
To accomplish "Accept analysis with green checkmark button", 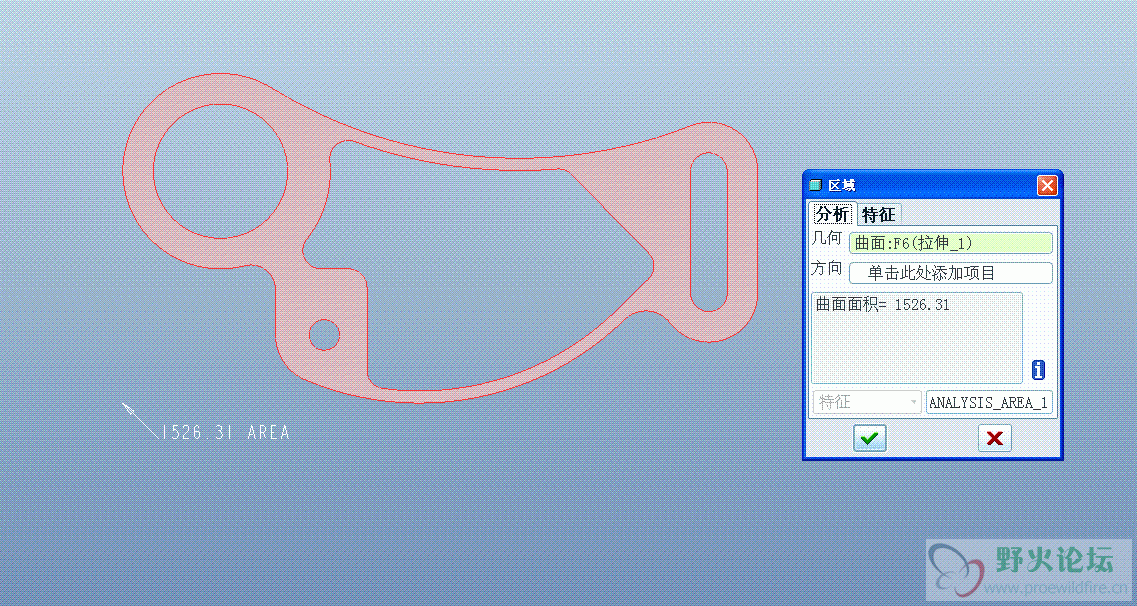I will click(x=869, y=438).
